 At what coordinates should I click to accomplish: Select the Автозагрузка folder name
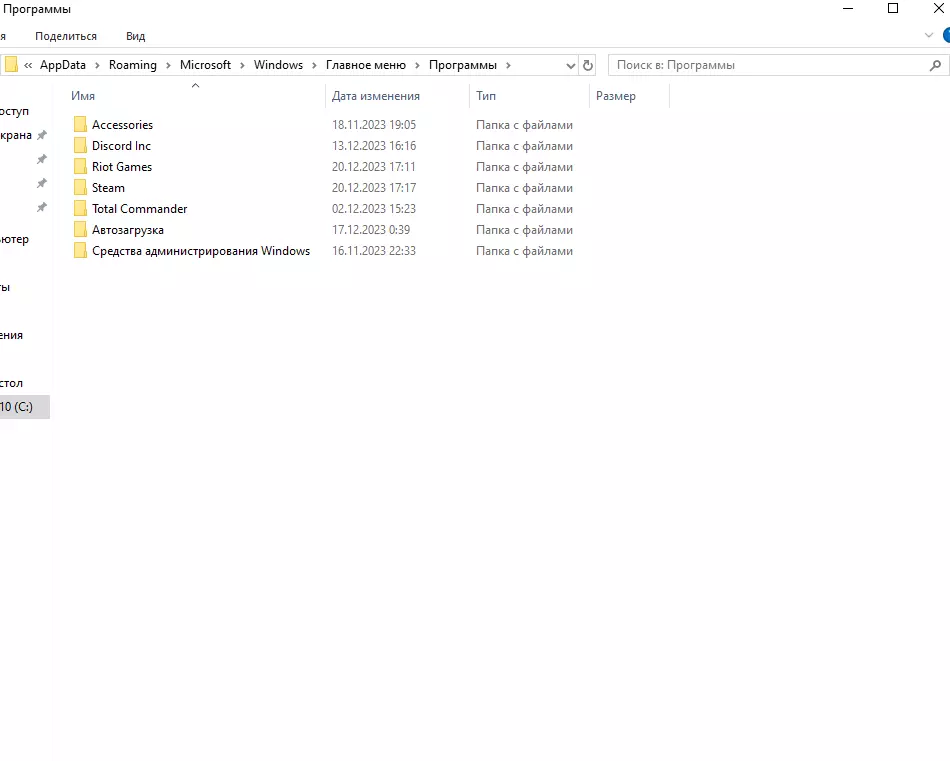[128, 230]
